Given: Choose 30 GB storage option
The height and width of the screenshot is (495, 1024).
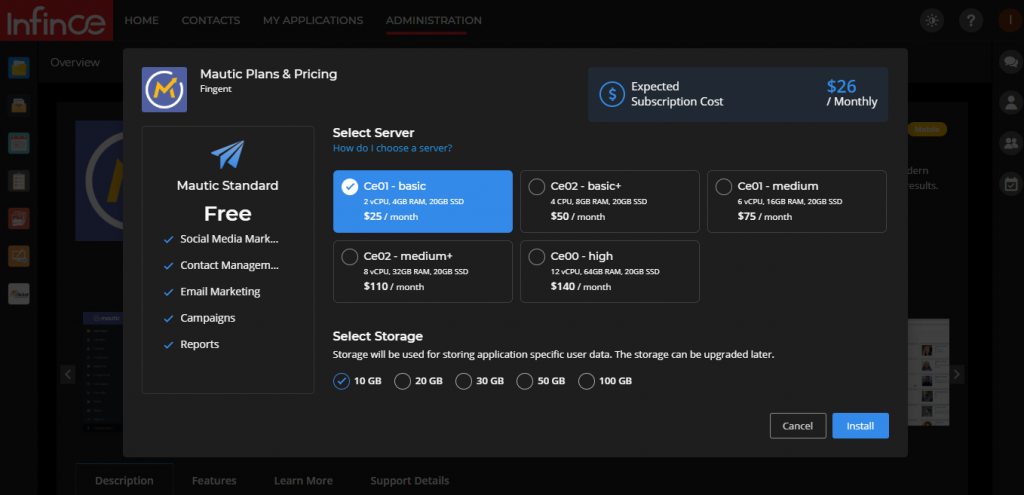Looking at the screenshot, I should click(464, 381).
